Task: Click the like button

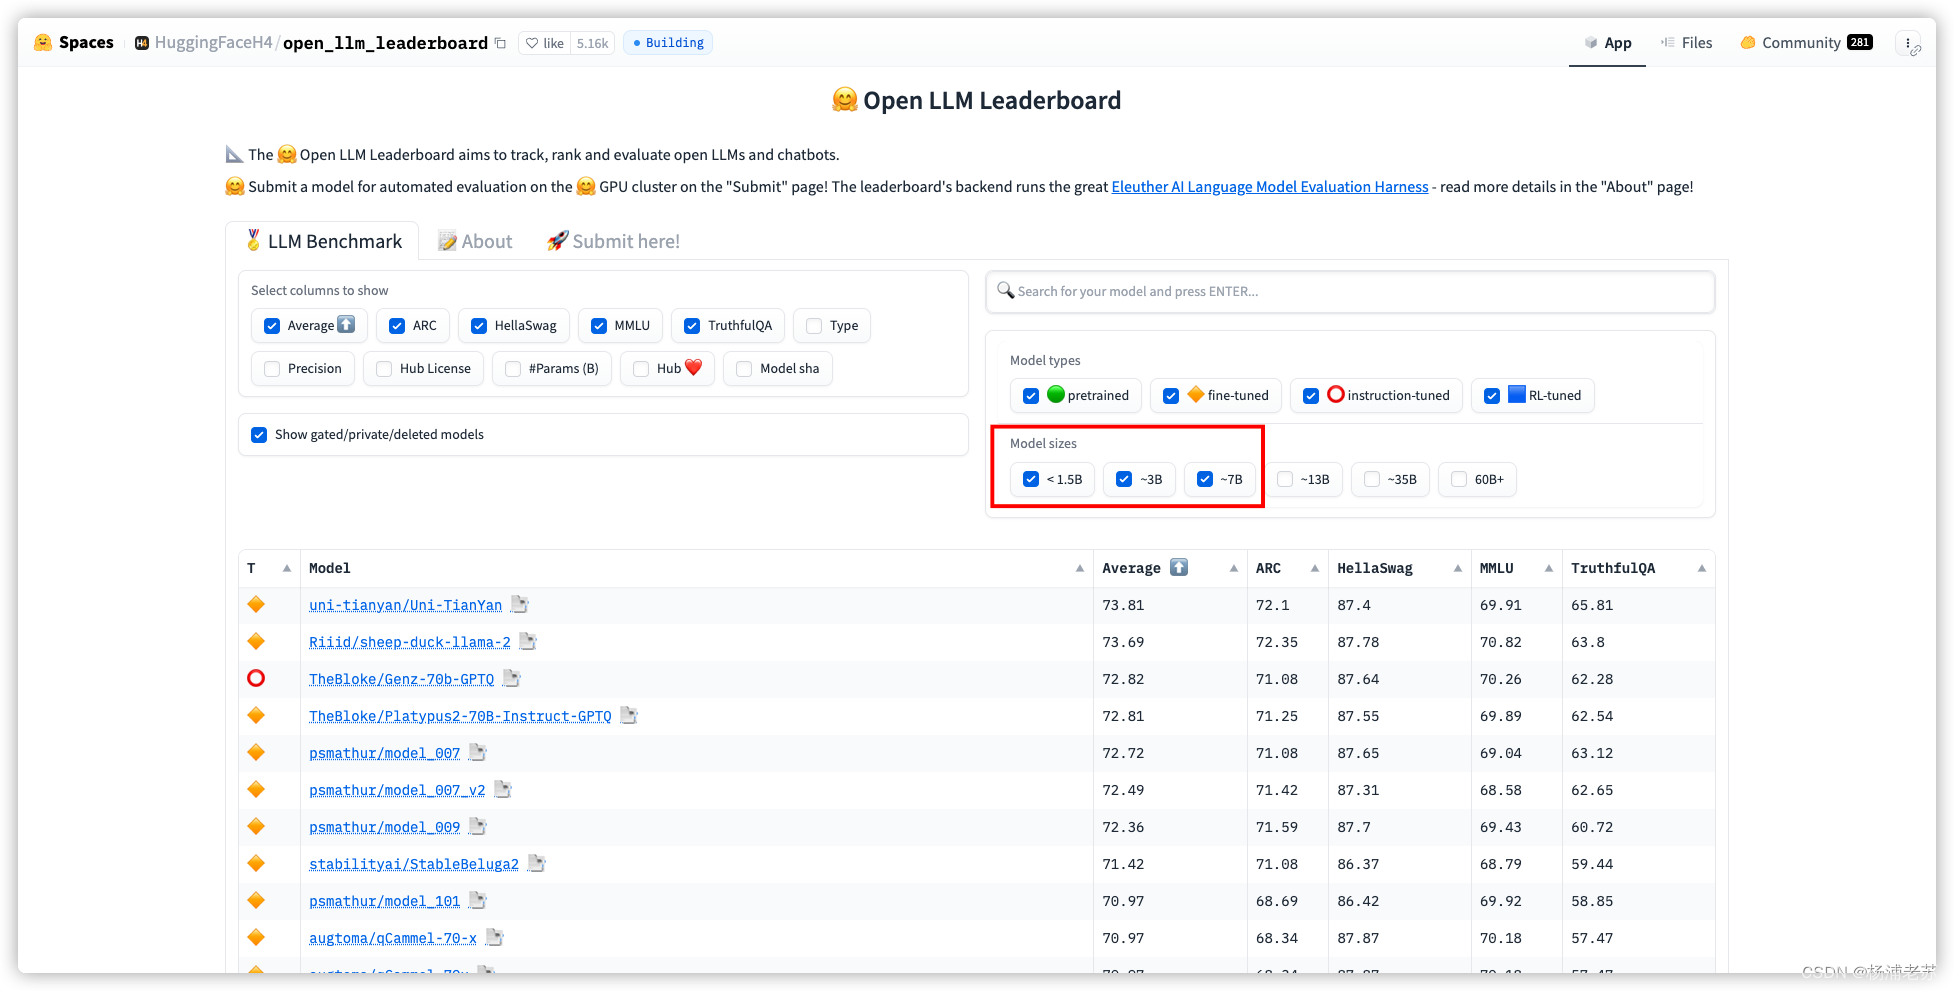Action: 545,43
